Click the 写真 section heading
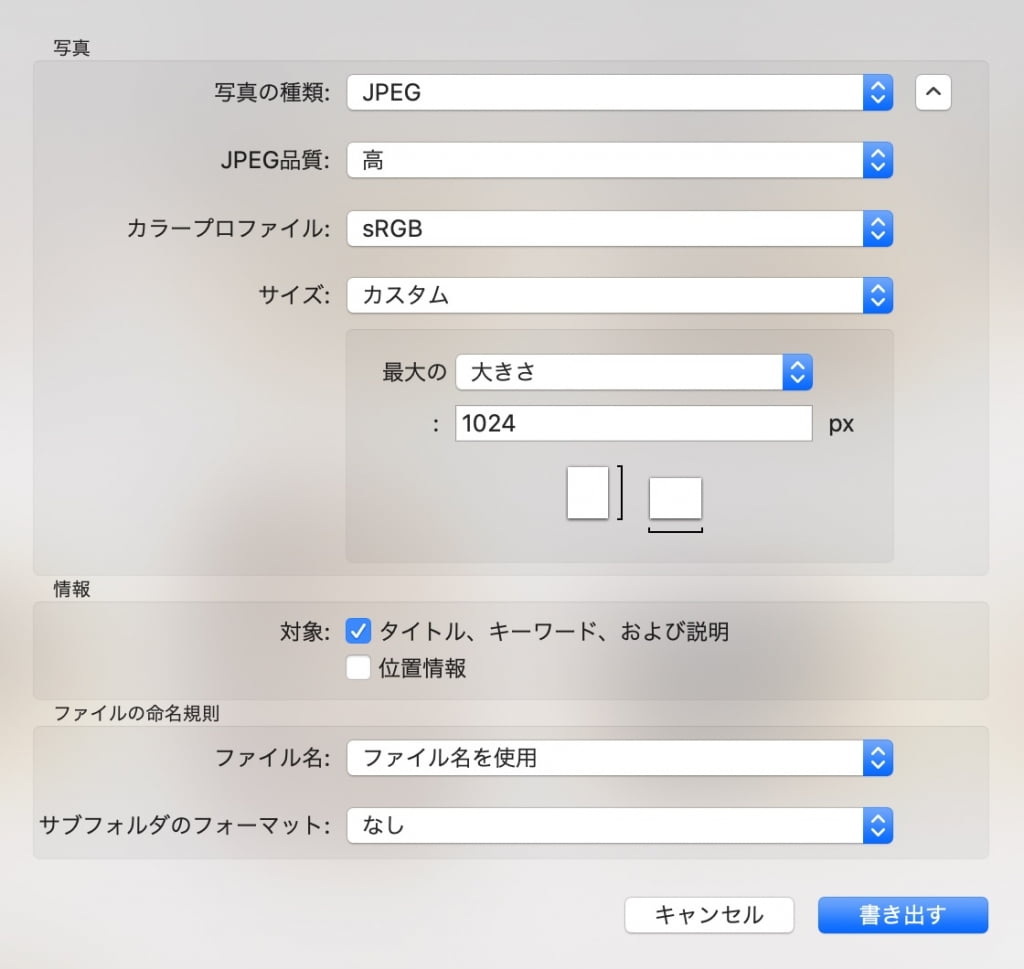Screen dimensions: 1024x969 tap(72, 48)
